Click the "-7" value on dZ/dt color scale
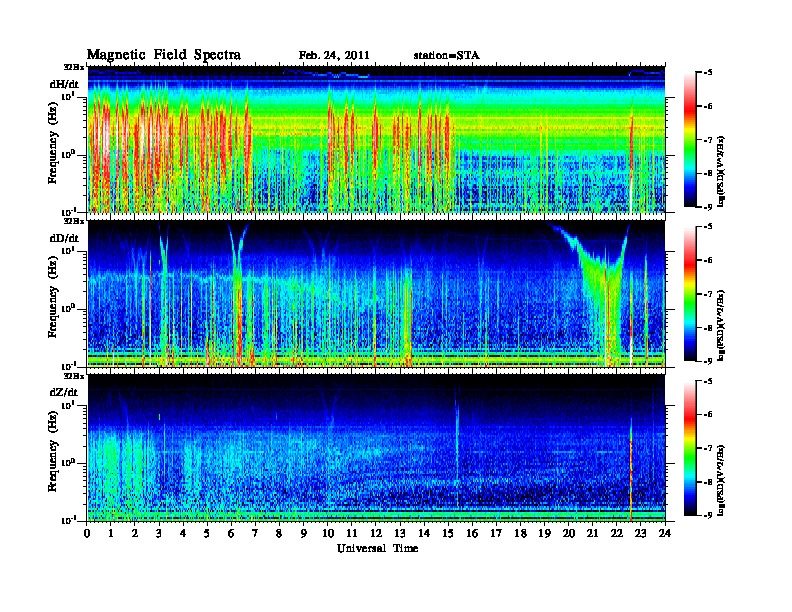The height and width of the screenshot is (612, 792). click(x=708, y=448)
